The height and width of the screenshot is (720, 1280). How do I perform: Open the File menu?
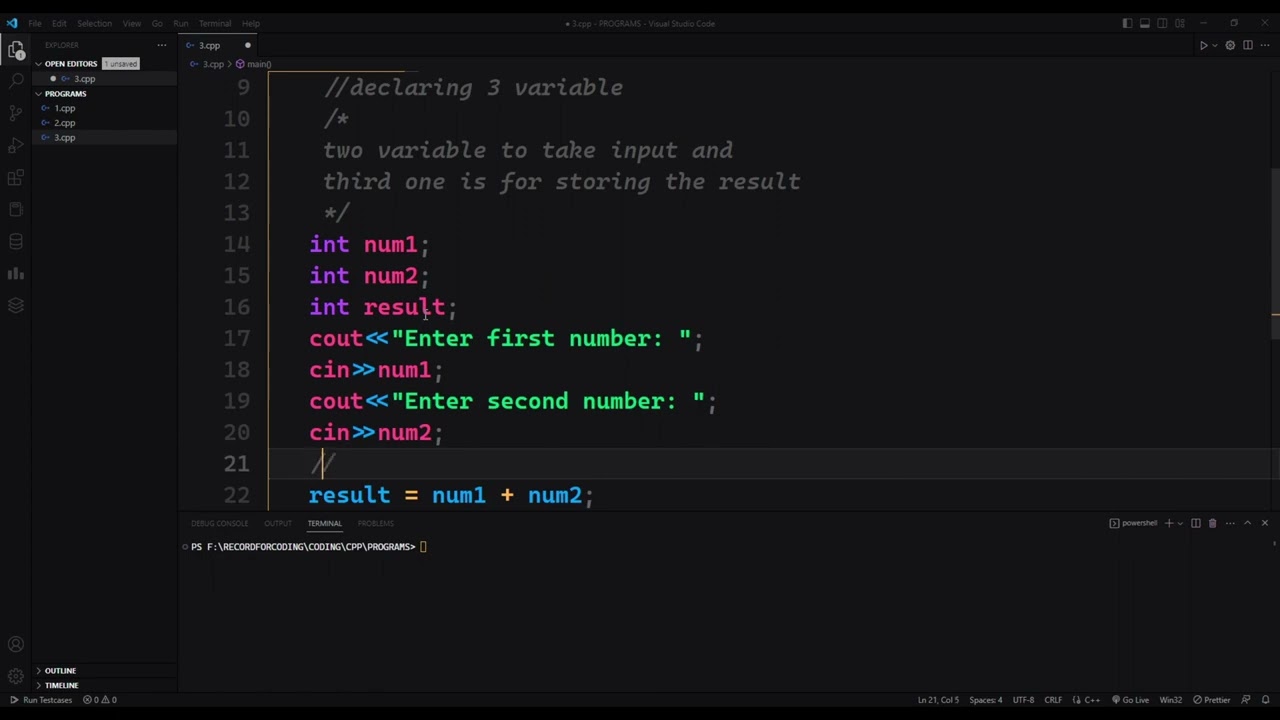coord(34,23)
